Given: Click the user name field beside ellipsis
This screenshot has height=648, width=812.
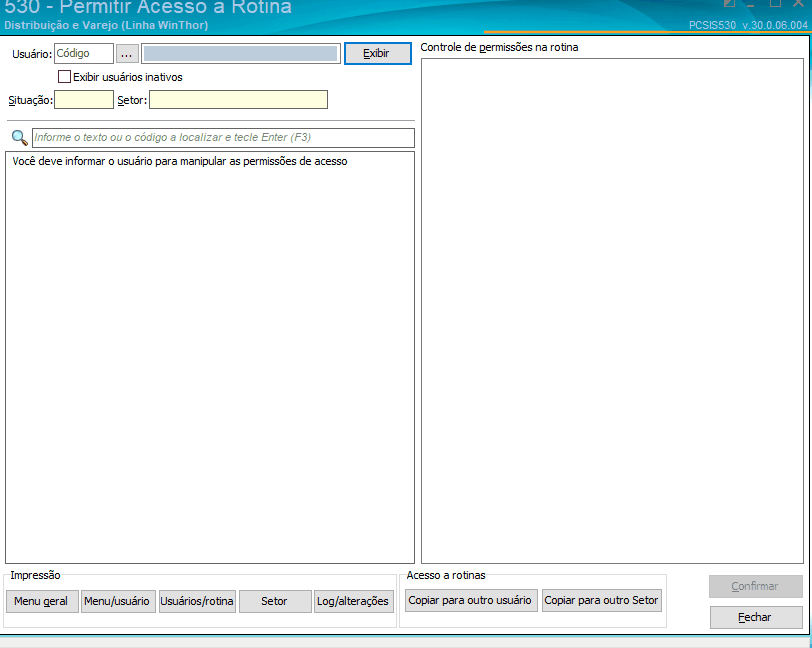Looking at the screenshot, I should point(241,53).
